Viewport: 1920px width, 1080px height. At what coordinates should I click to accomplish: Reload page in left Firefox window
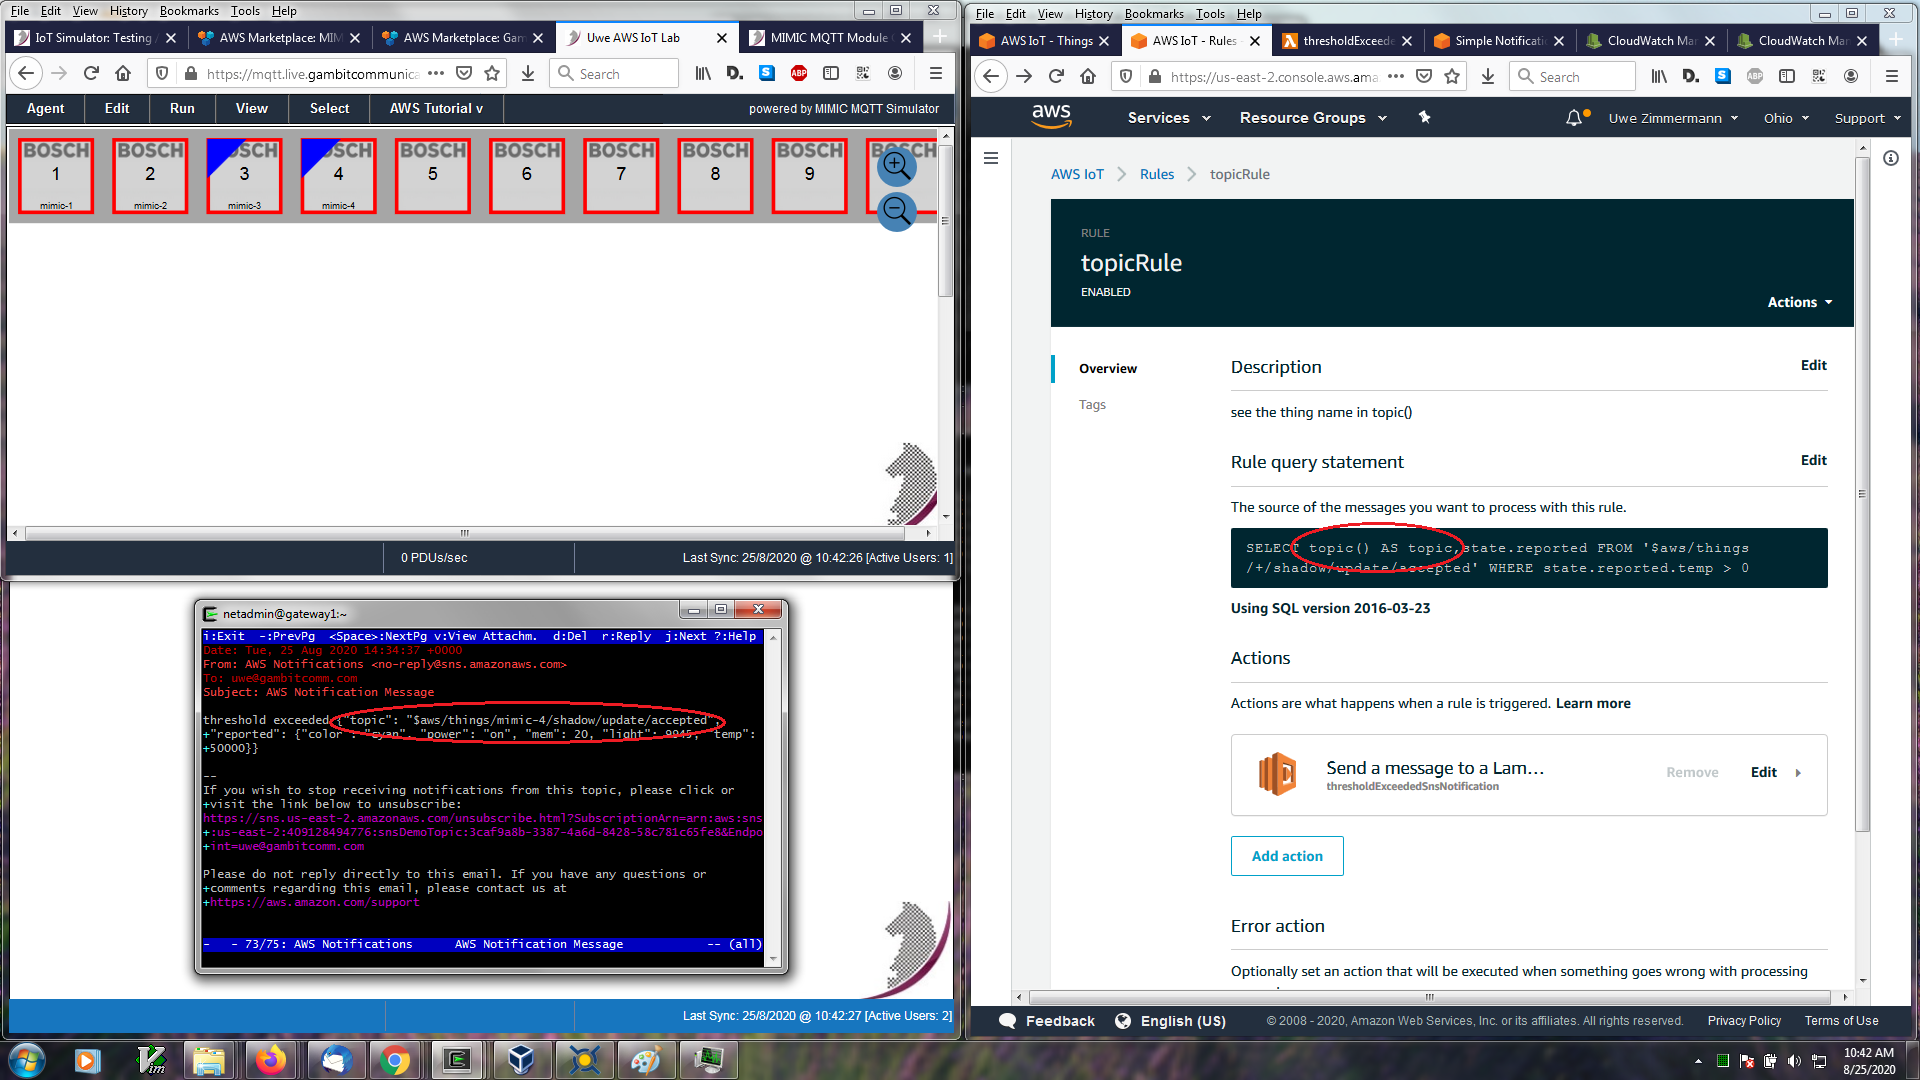tap(91, 73)
